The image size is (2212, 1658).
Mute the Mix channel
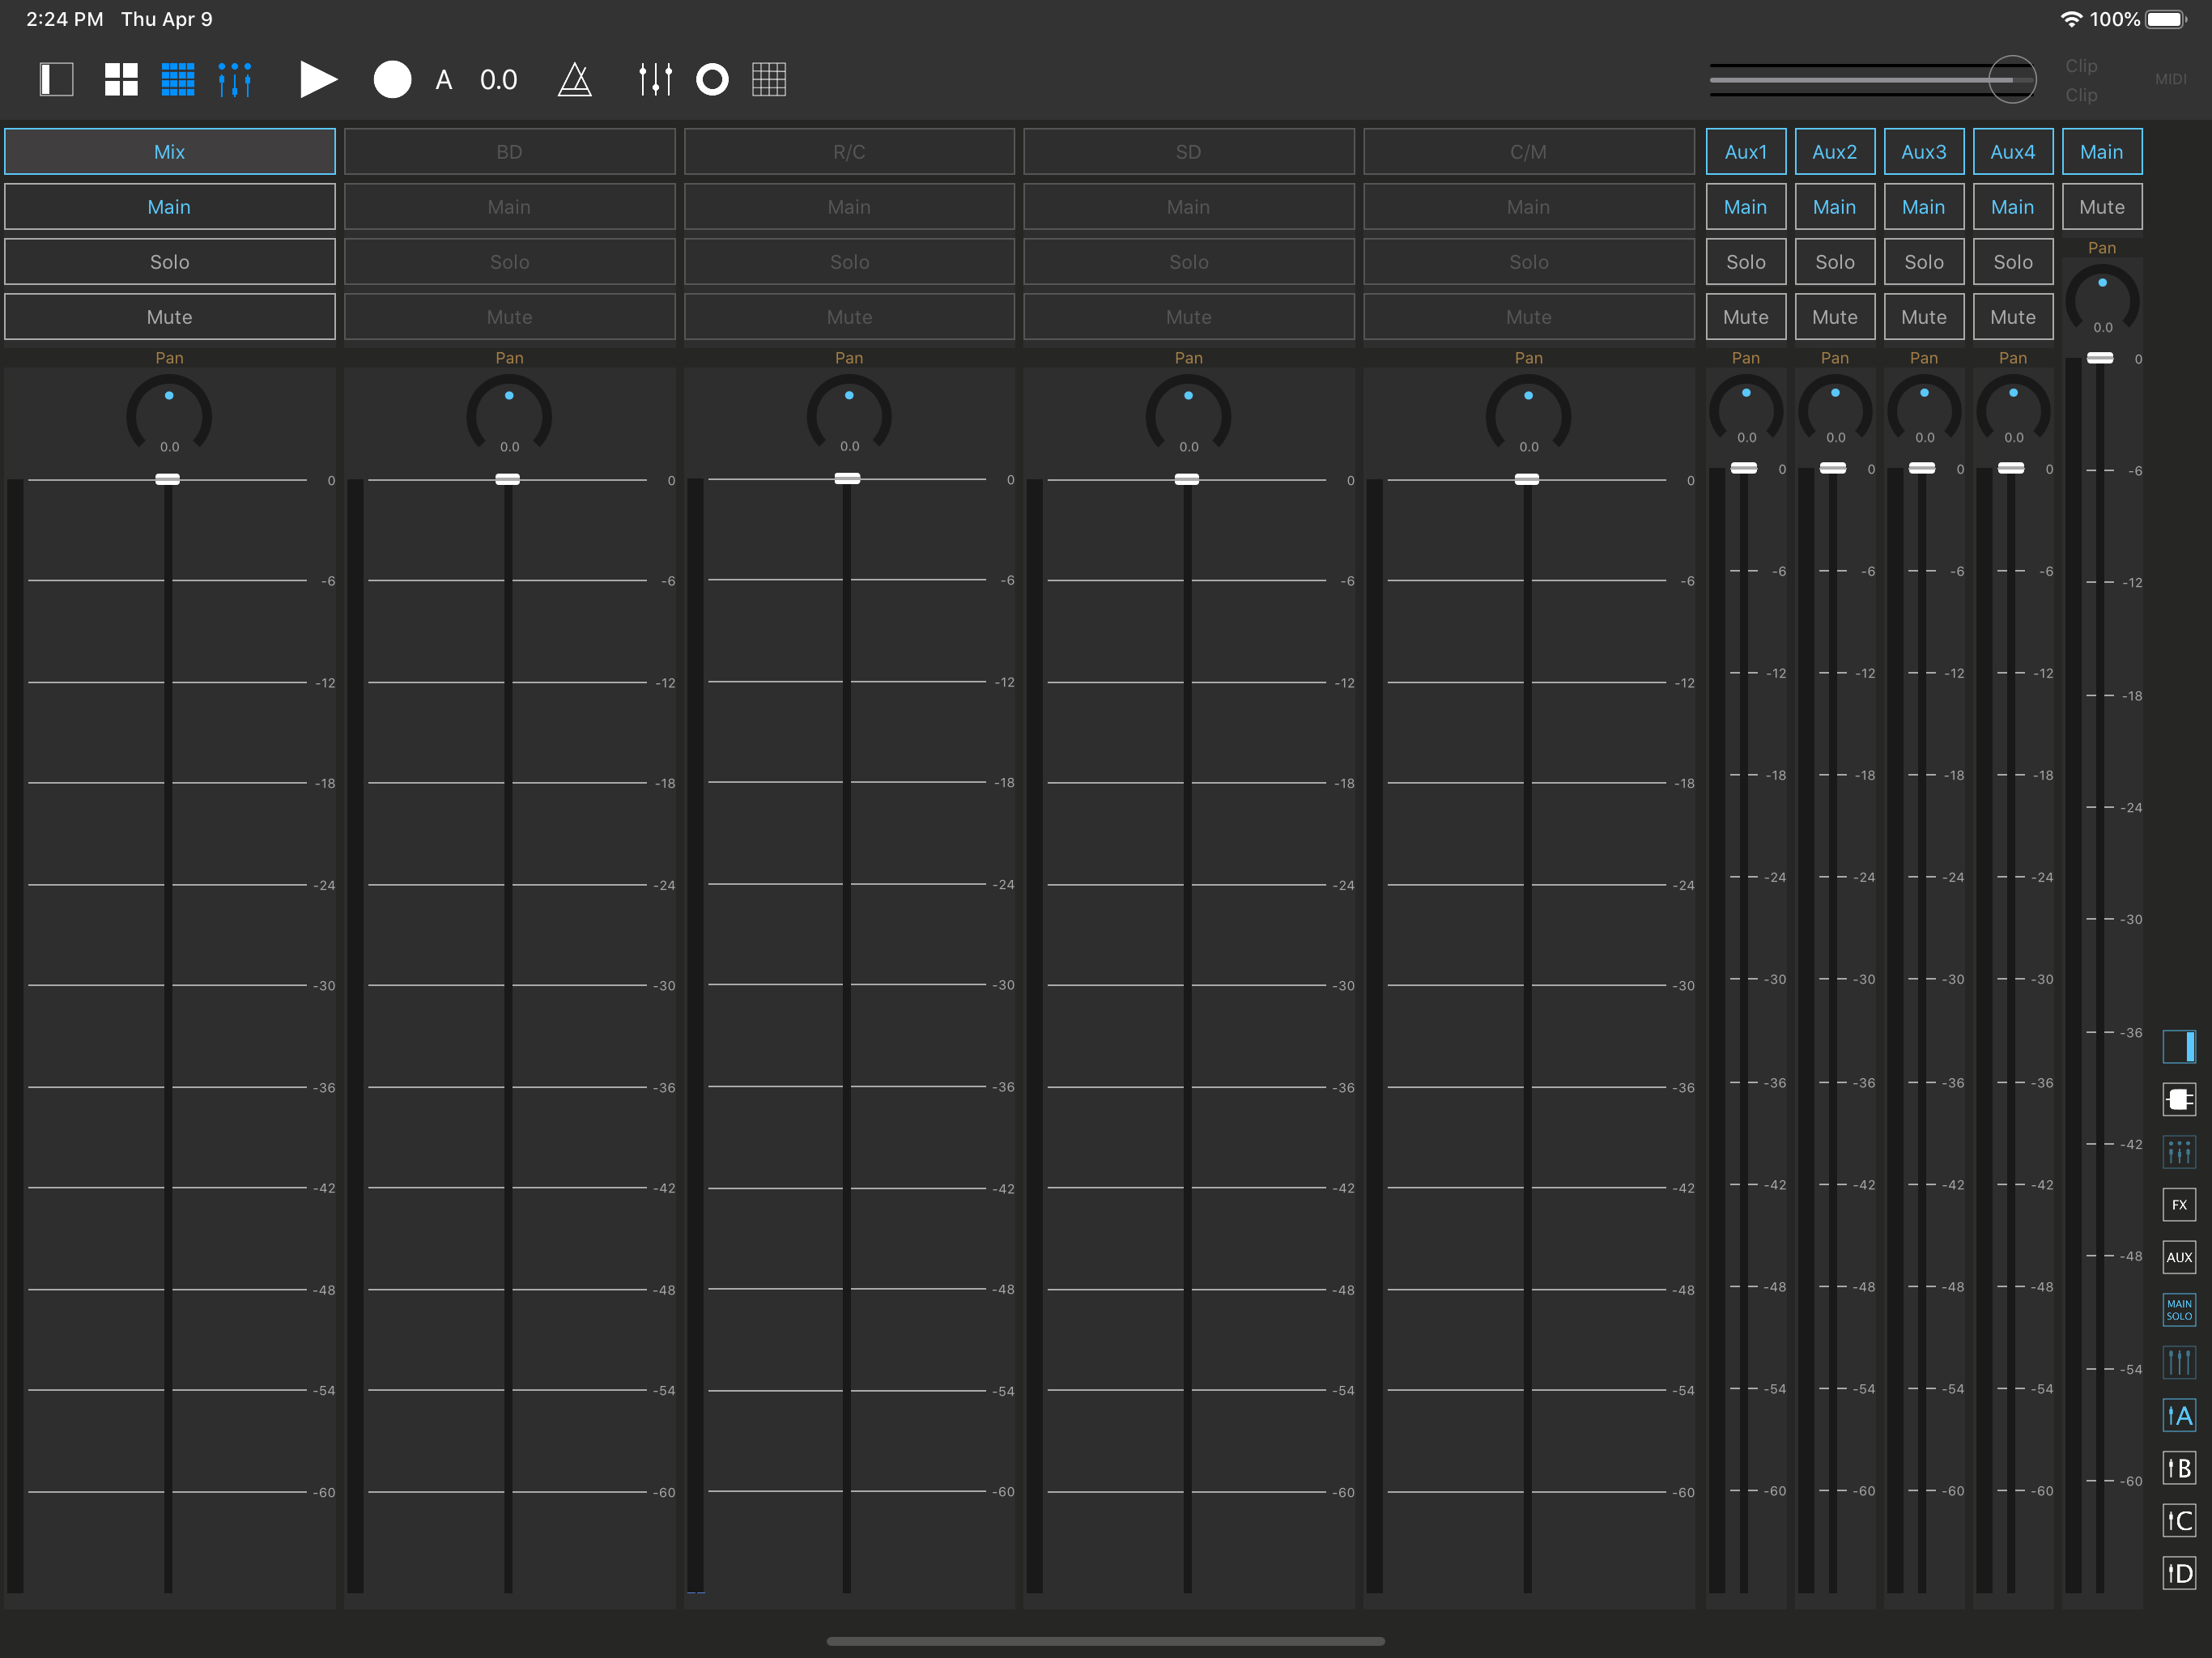tap(170, 317)
